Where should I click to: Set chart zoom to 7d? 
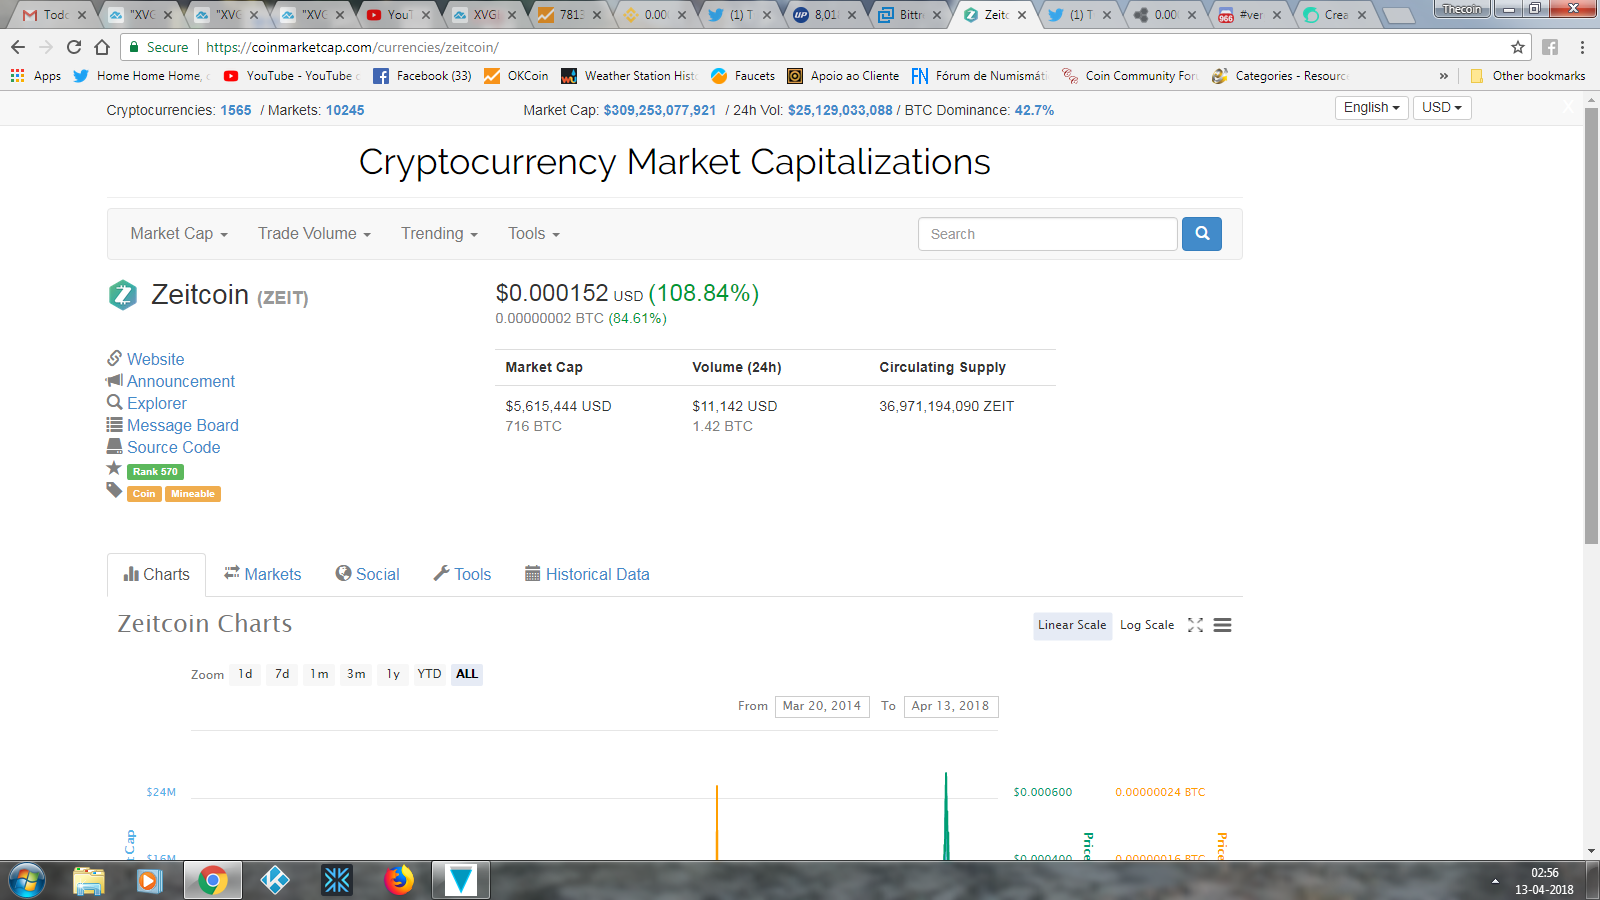click(282, 674)
